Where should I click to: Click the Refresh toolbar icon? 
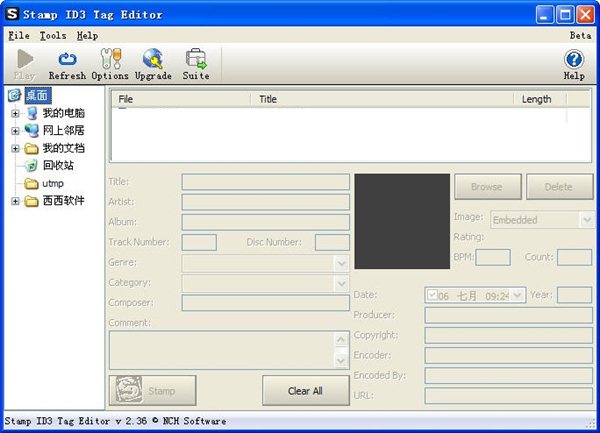tap(67, 60)
